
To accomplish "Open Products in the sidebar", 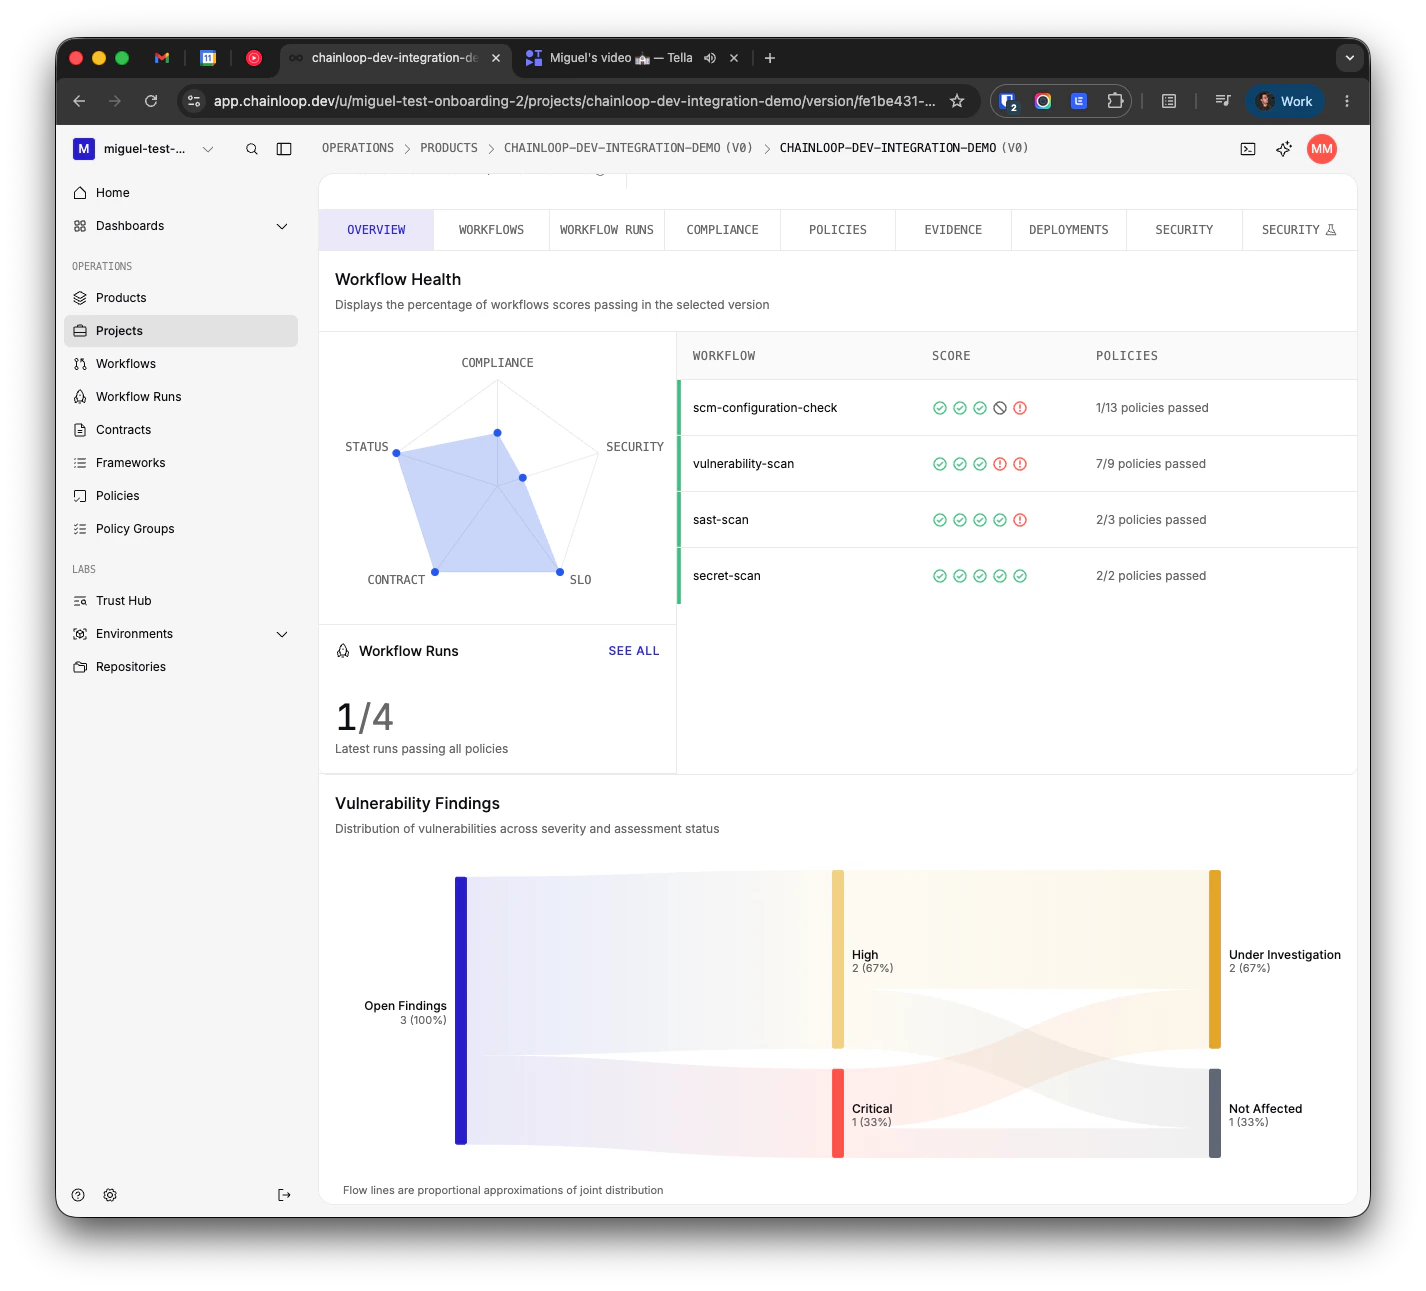I will [x=181, y=298].
